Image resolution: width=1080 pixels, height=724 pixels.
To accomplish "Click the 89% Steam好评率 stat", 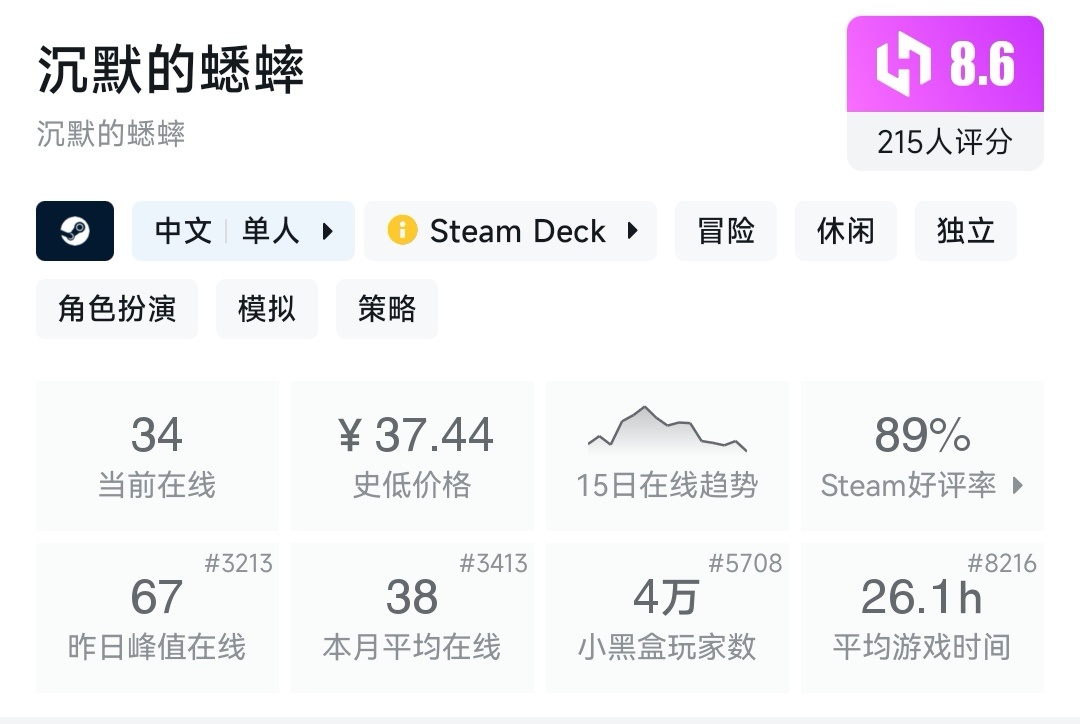I will 921,455.
